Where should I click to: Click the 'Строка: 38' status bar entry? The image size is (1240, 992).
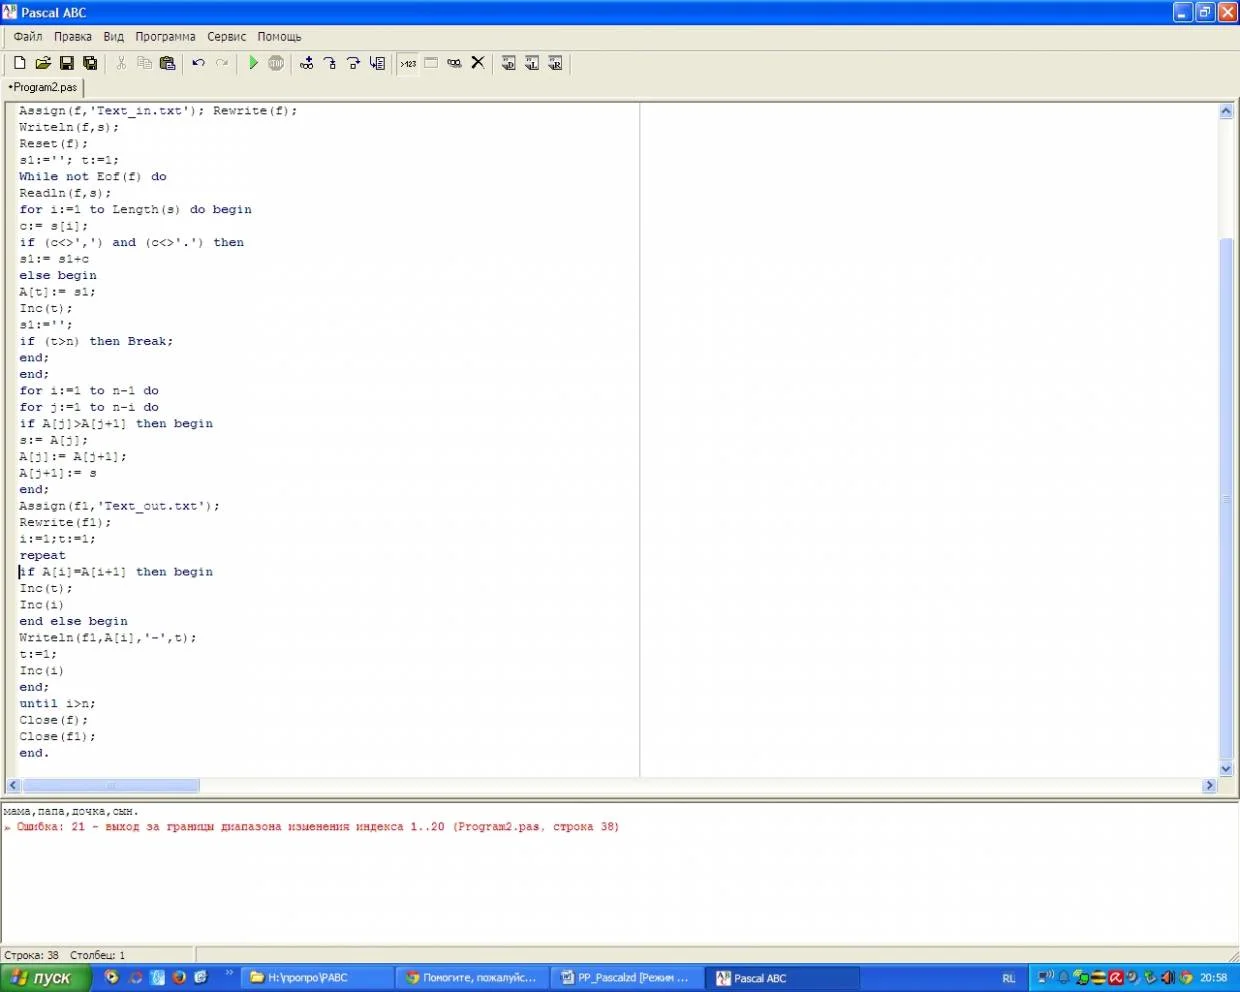pos(32,955)
